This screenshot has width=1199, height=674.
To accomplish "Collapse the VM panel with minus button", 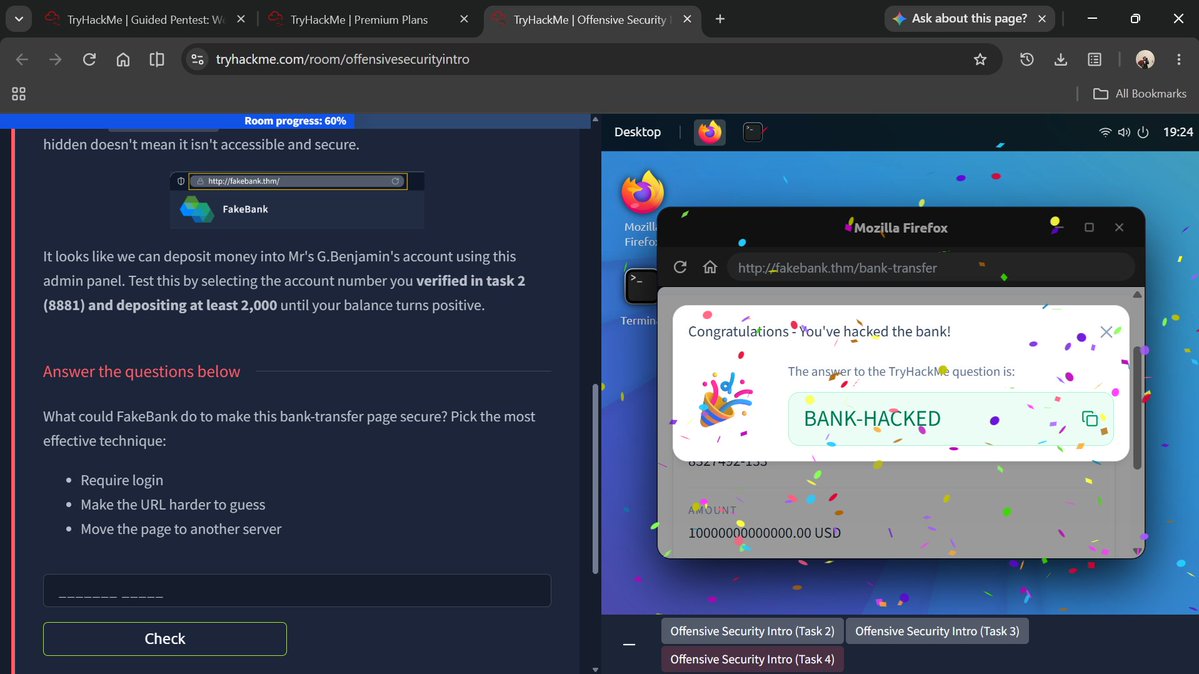I will coord(629,645).
